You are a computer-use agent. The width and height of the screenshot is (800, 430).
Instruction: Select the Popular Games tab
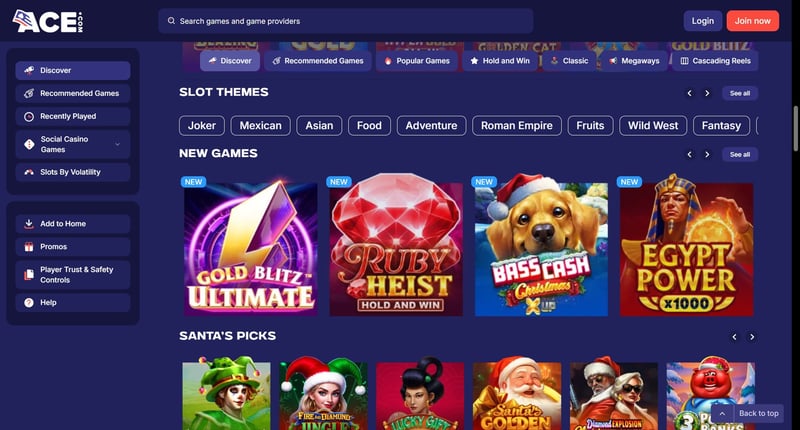(x=417, y=61)
